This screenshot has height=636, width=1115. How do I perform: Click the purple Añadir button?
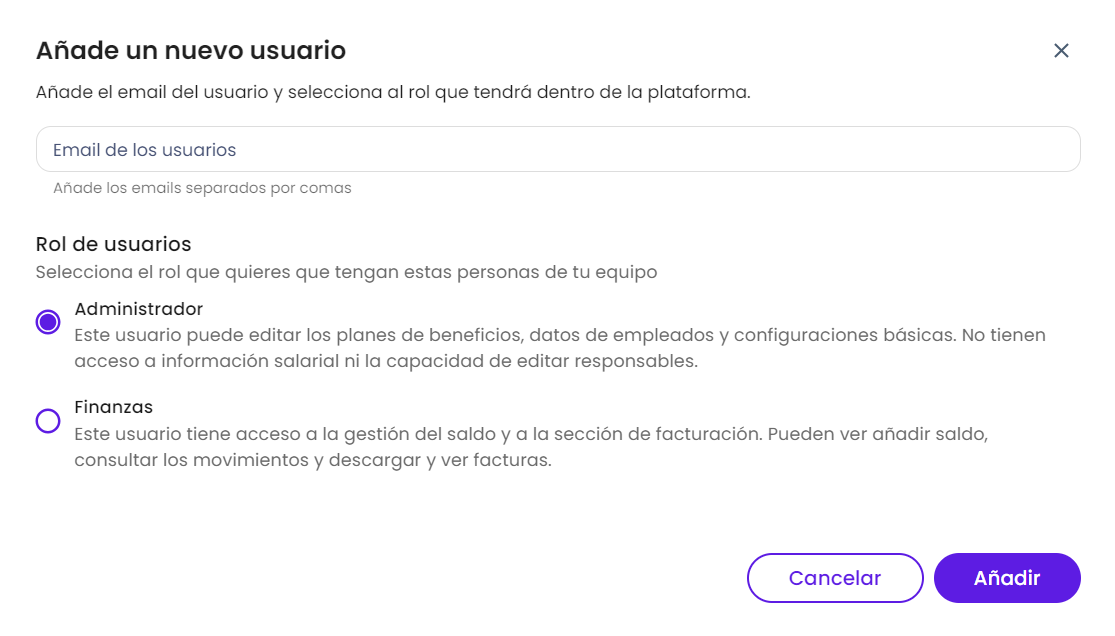[x=1007, y=578]
